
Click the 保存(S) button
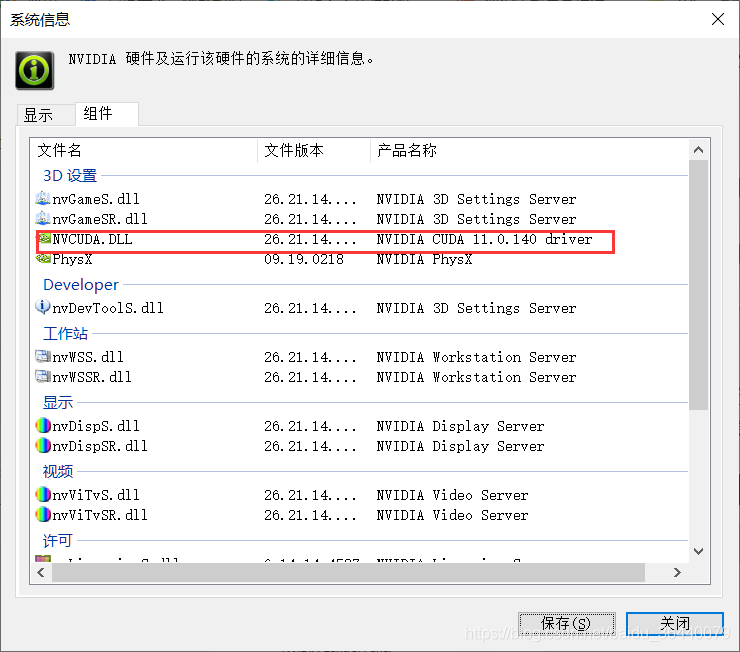click(x=566, y=624)
